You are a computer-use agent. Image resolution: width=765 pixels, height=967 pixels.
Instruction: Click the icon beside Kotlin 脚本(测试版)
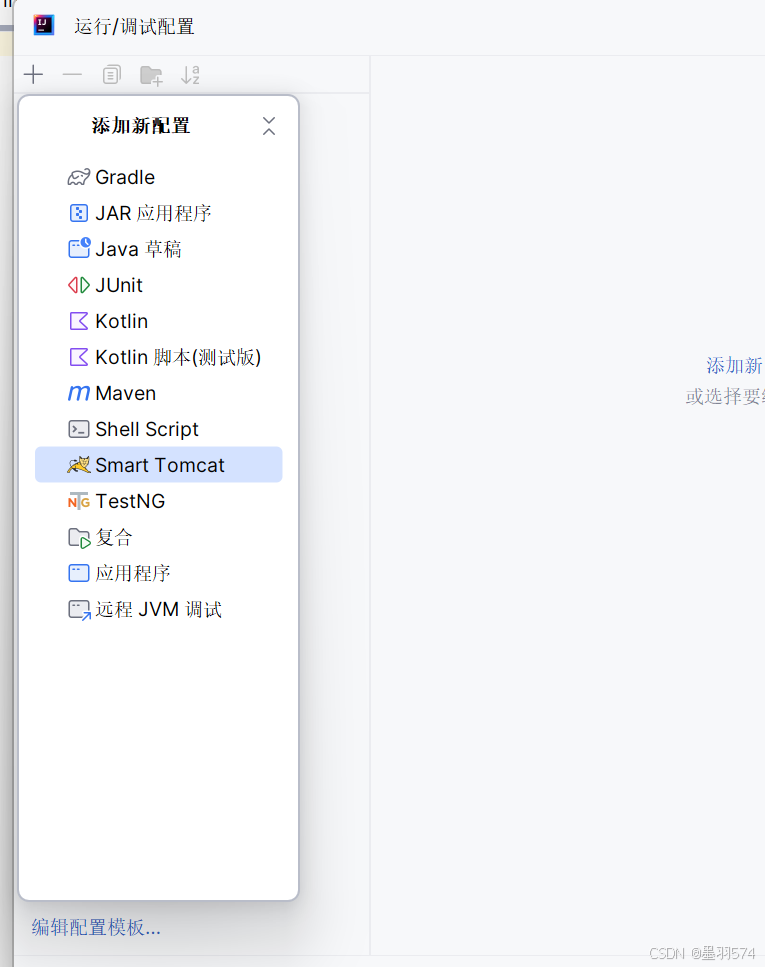[x=79, y=357]
